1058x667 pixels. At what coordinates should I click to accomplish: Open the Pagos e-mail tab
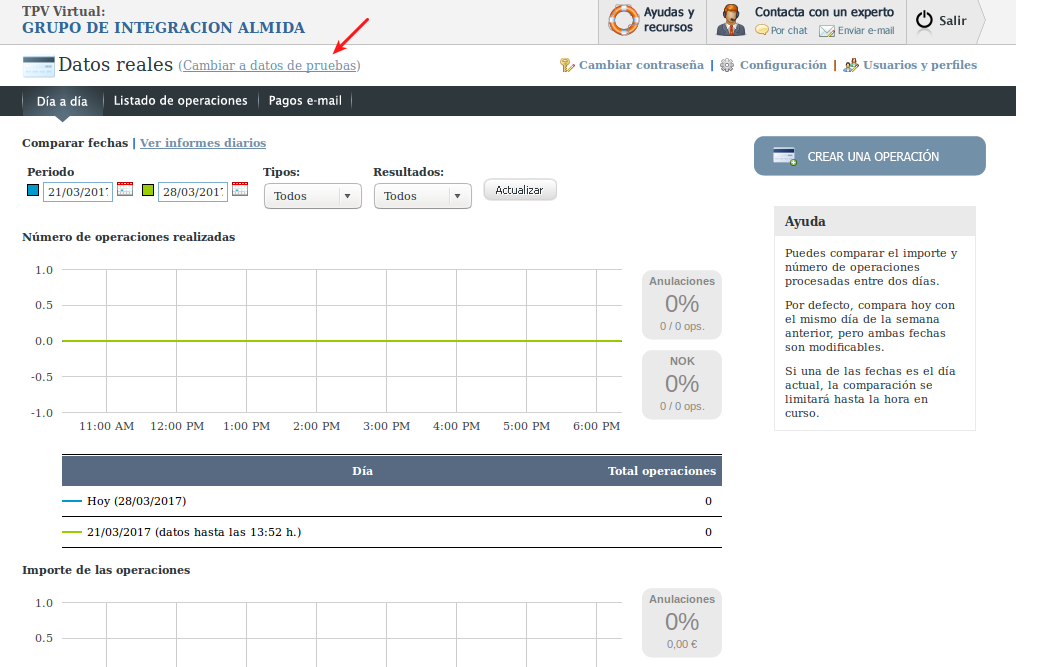(x=304, y=101)
